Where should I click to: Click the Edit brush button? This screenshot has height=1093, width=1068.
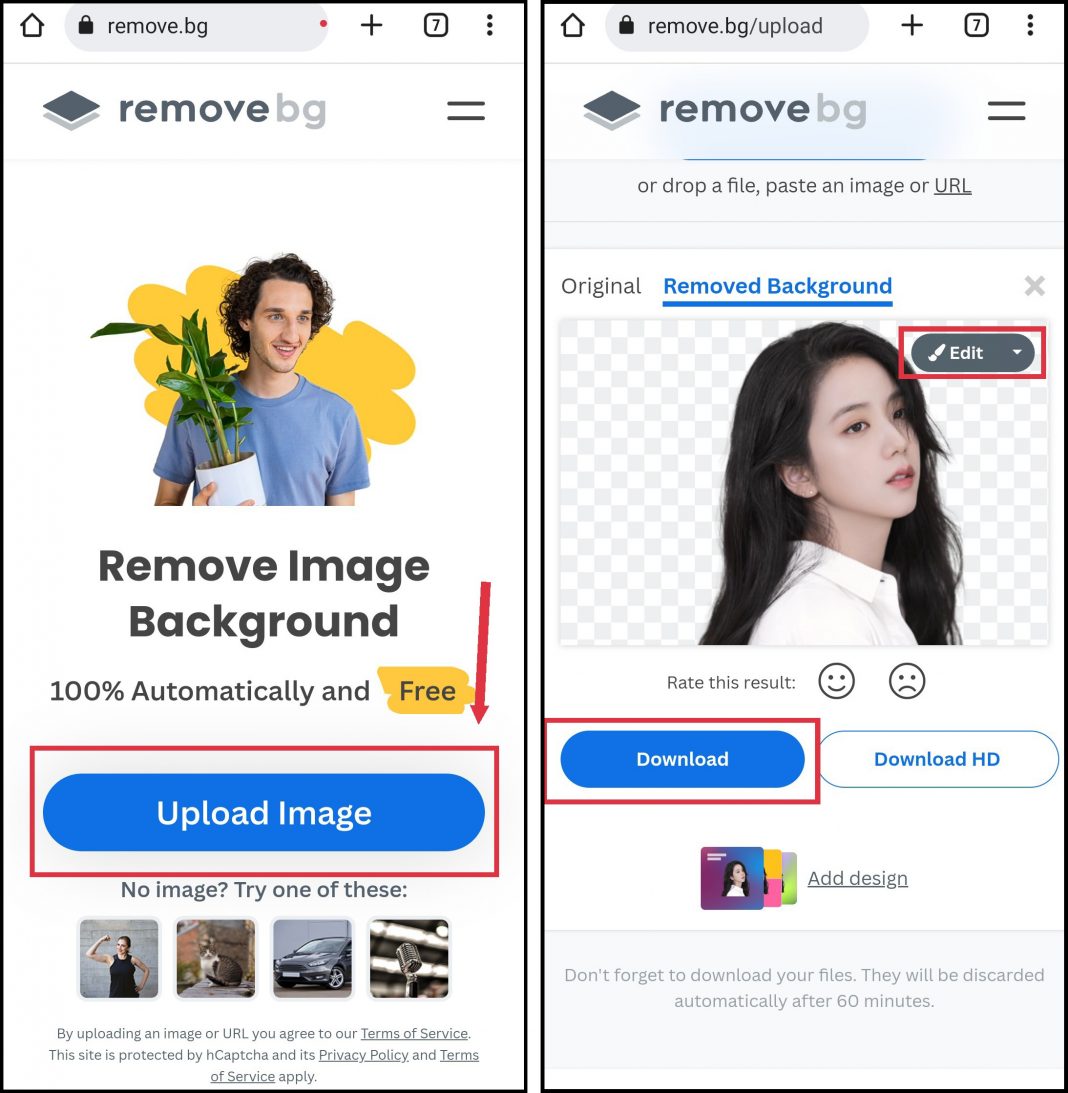click(x=956, y=353)
